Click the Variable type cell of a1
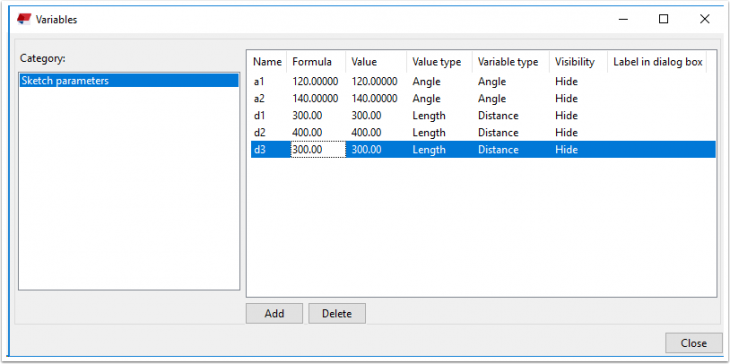730x364 pixels. coord(492,81)
